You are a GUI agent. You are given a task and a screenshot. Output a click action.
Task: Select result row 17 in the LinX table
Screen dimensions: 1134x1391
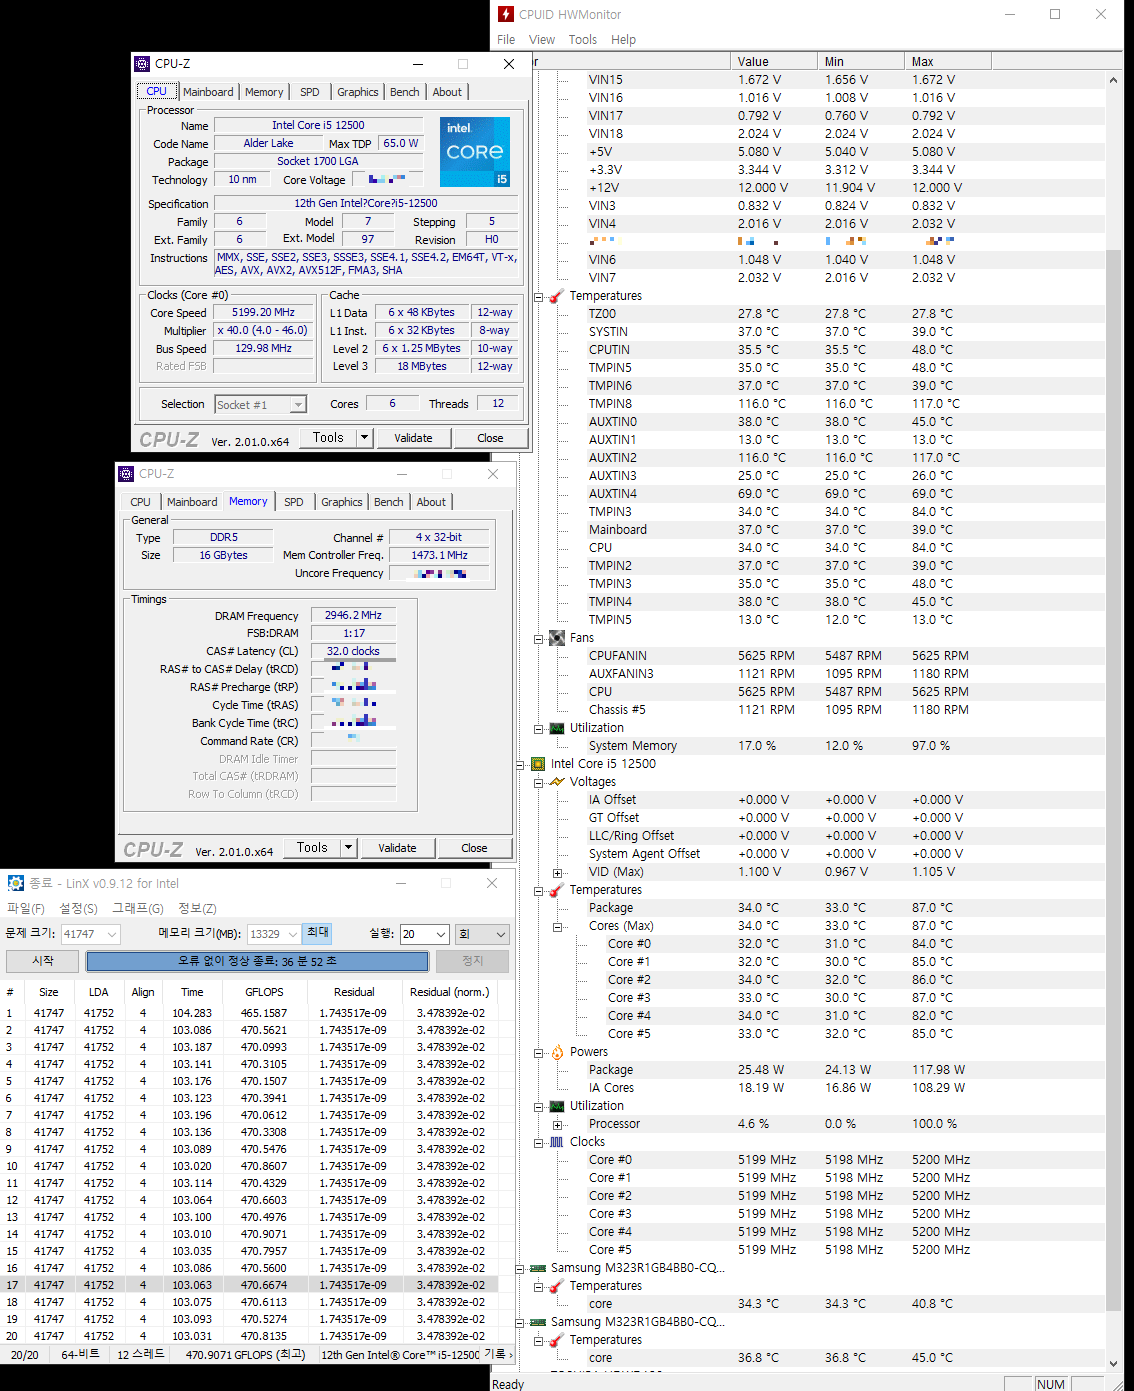(249, 1285)
